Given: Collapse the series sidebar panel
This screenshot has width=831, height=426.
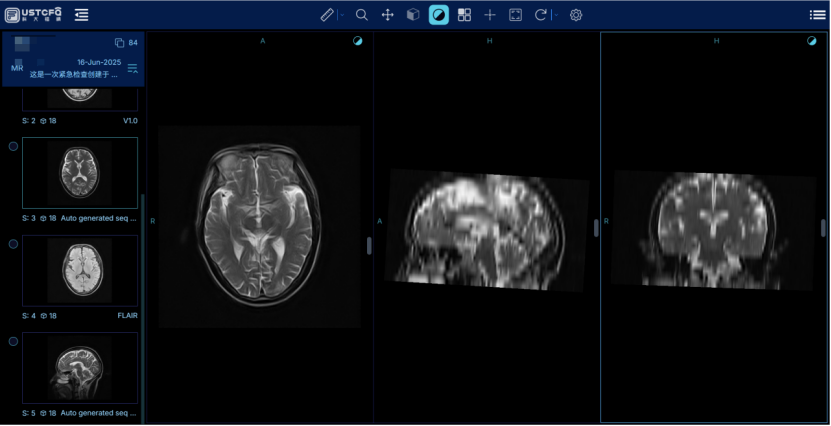Looking at the screenshot, I should pyautogui.click(x=81, y=15).
